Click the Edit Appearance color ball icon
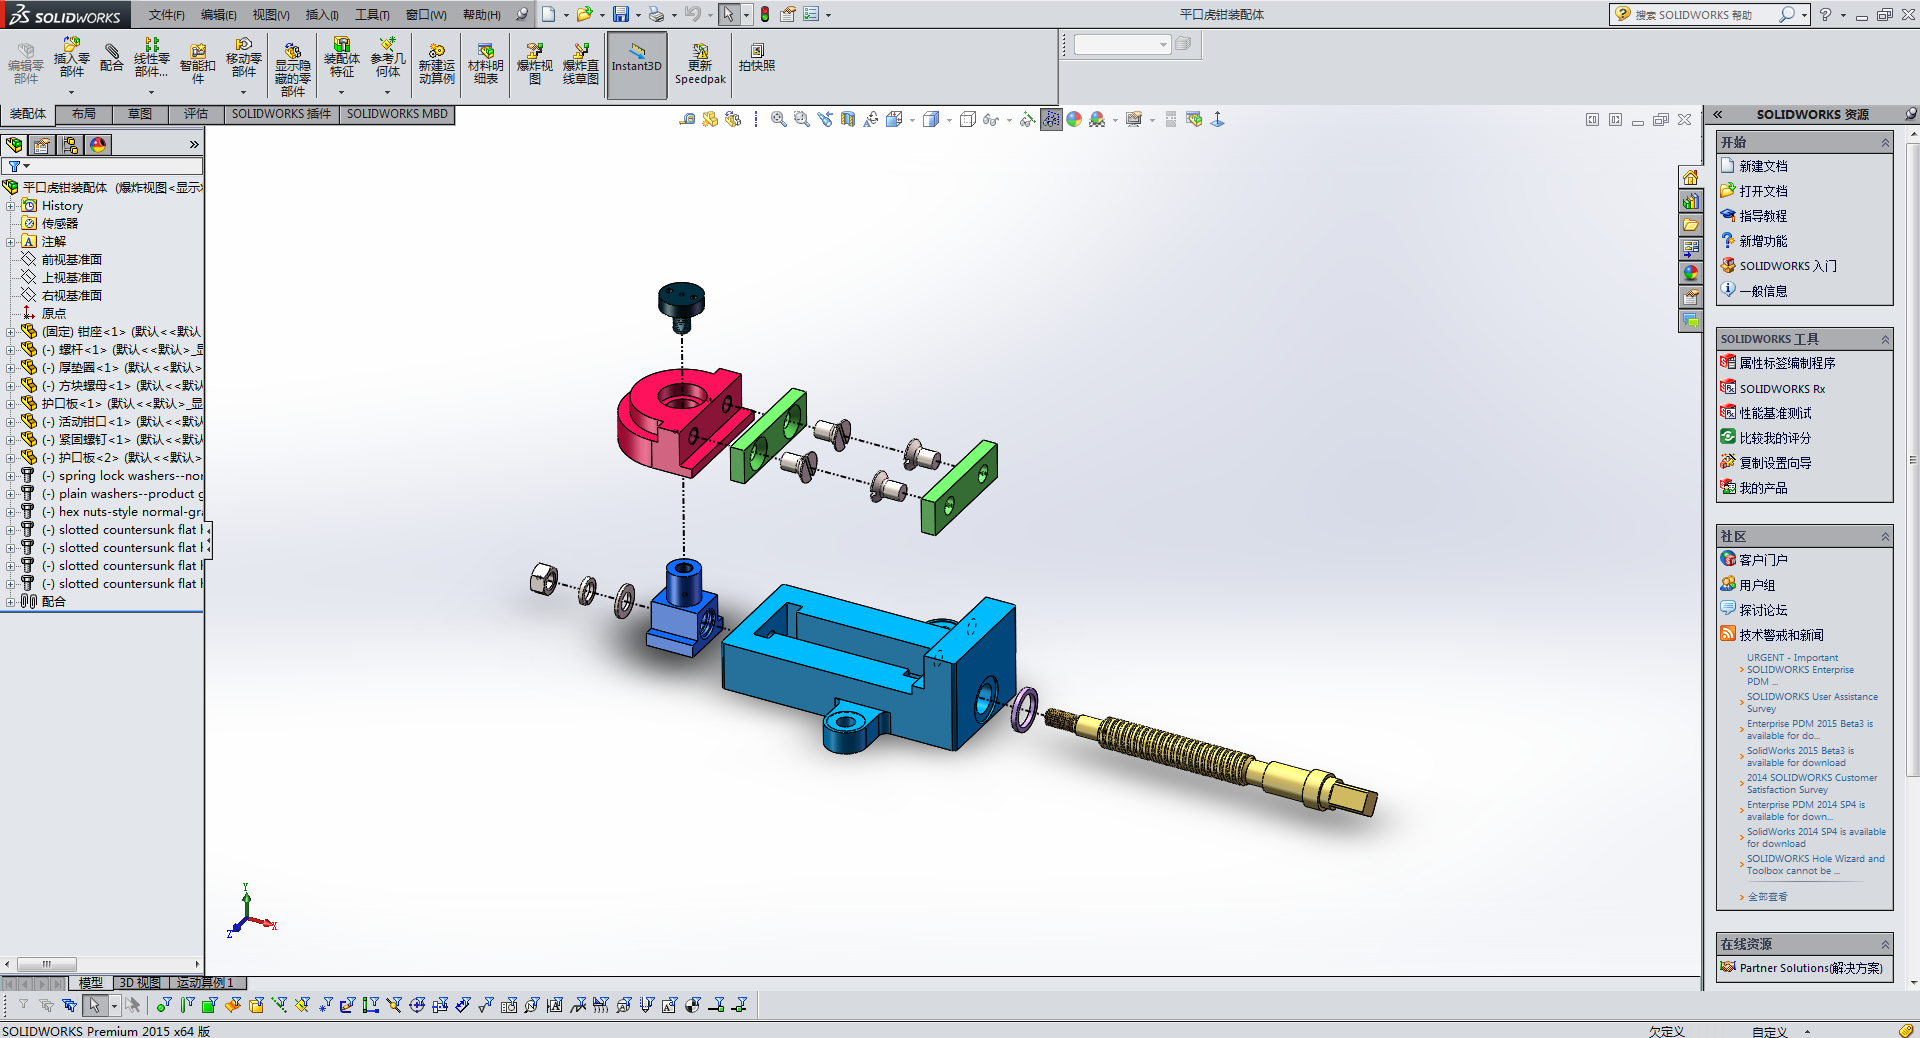 pyautogui.click(x=1074, y=120)
